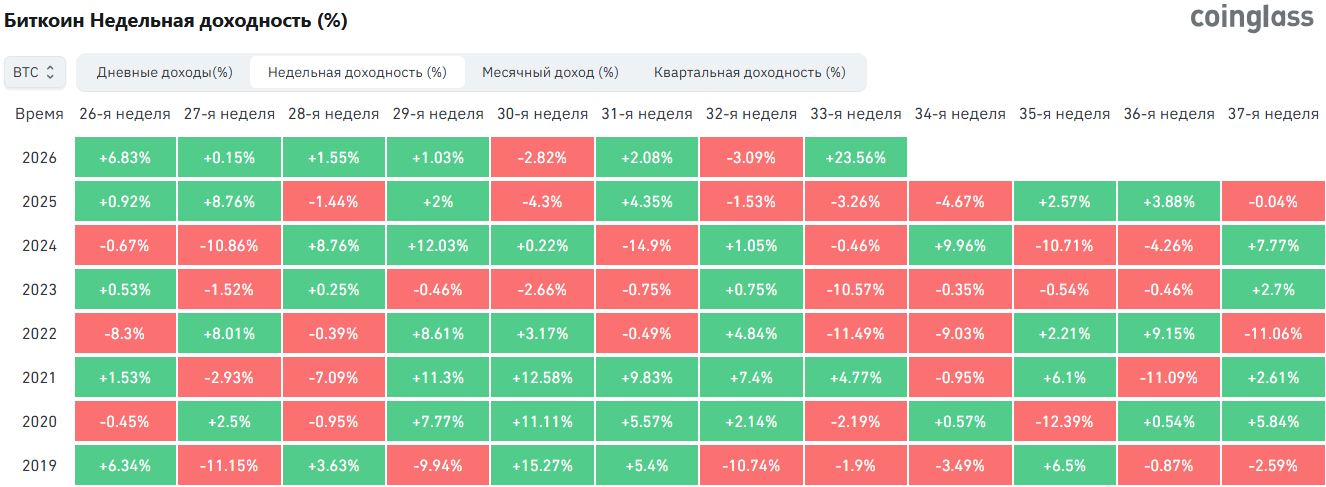Select the 2022 year row label

[40, 333]
